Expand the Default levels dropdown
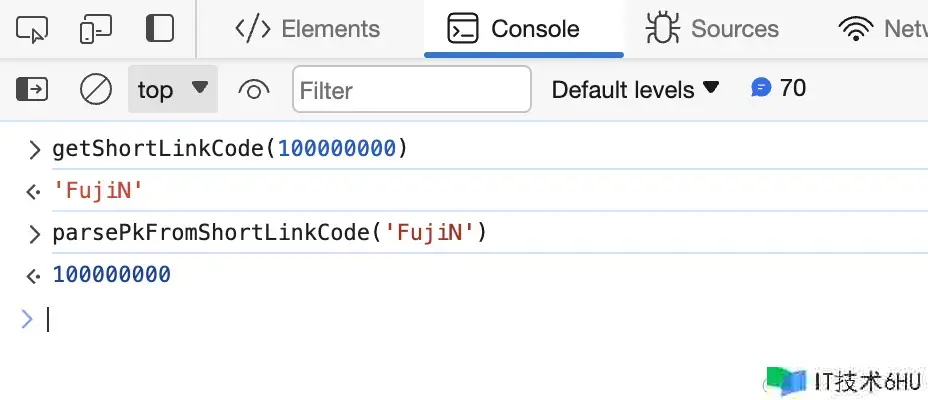 coord(636,90)
